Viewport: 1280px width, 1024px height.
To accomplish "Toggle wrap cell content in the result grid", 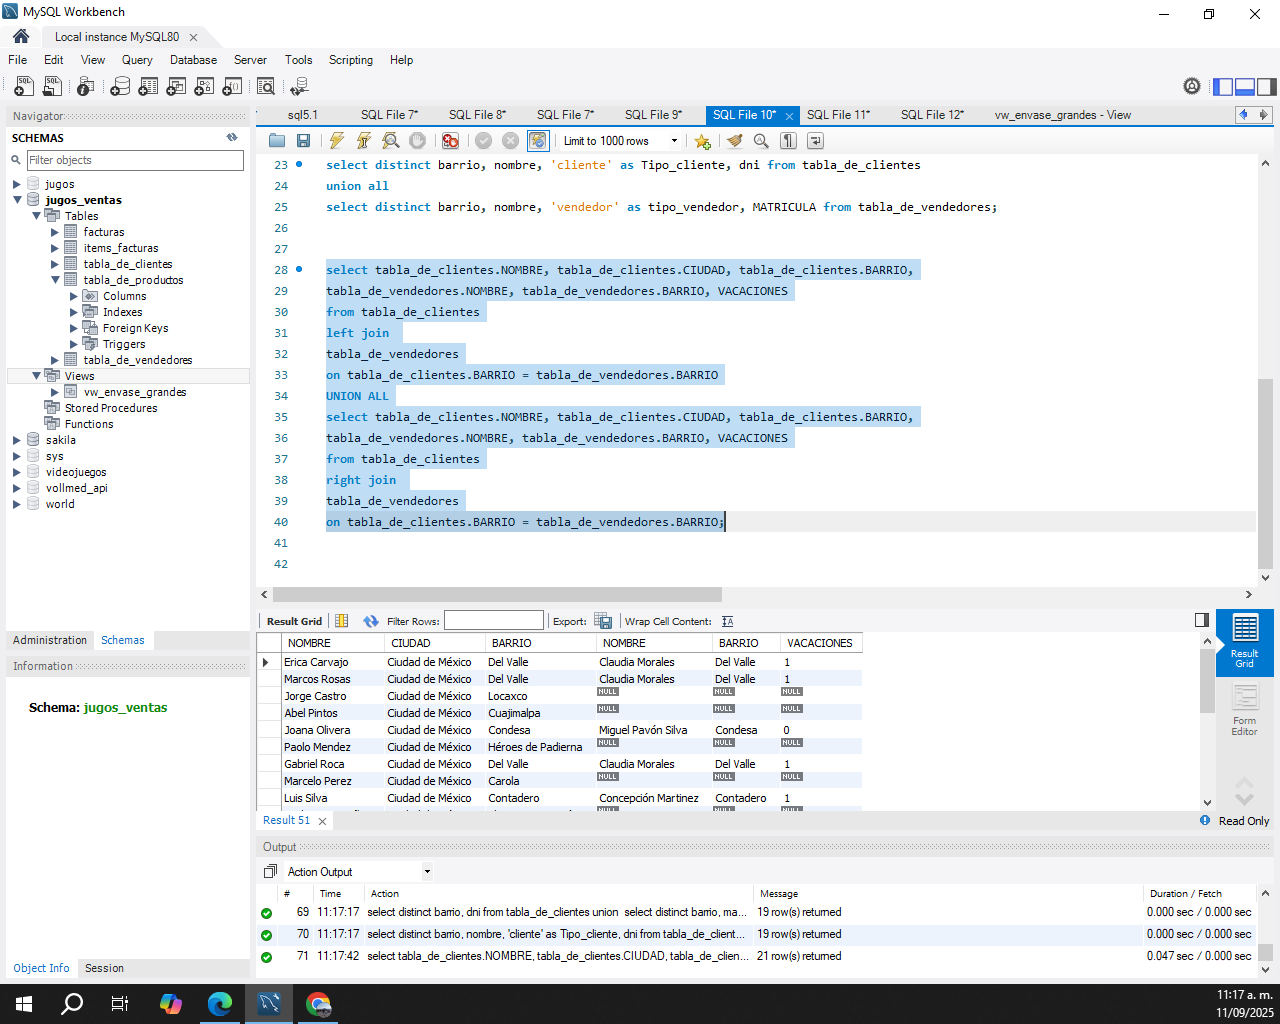I will tap(727, 621).
